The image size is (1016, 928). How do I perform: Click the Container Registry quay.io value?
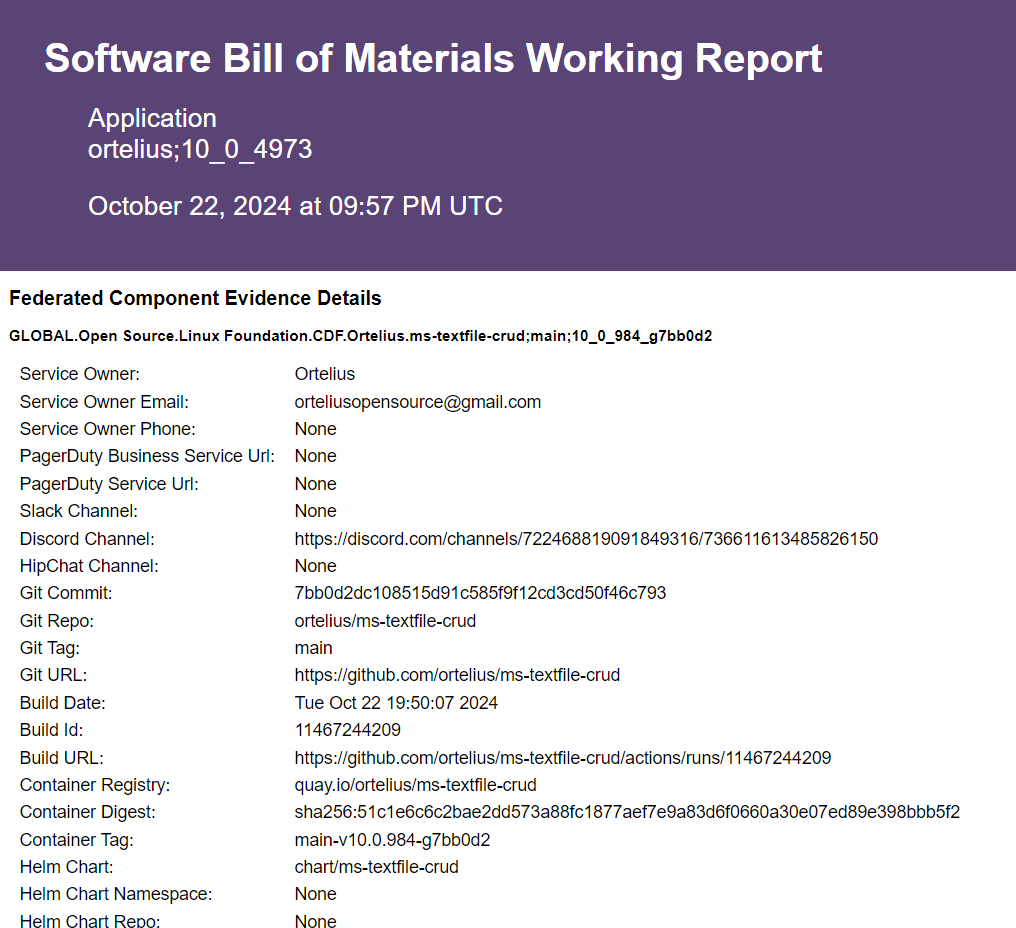pyautogui.click(x=415, y=785)
